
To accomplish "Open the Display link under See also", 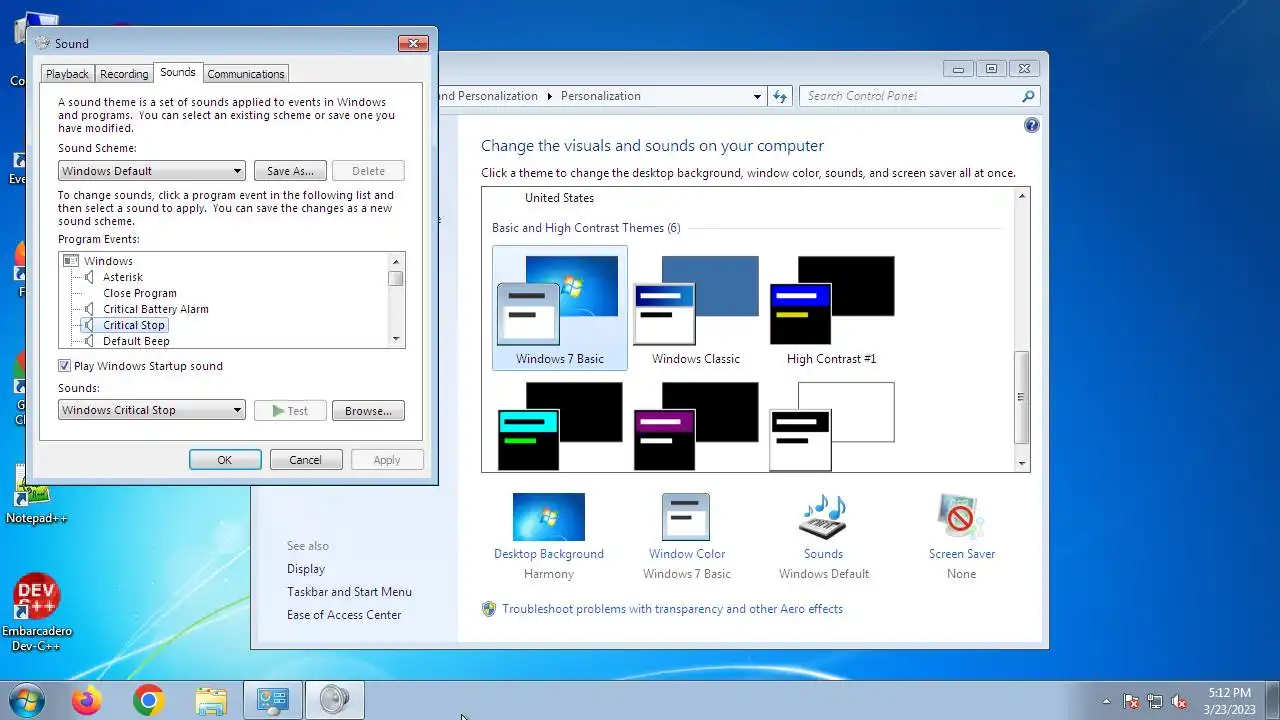I will [306, 569].
